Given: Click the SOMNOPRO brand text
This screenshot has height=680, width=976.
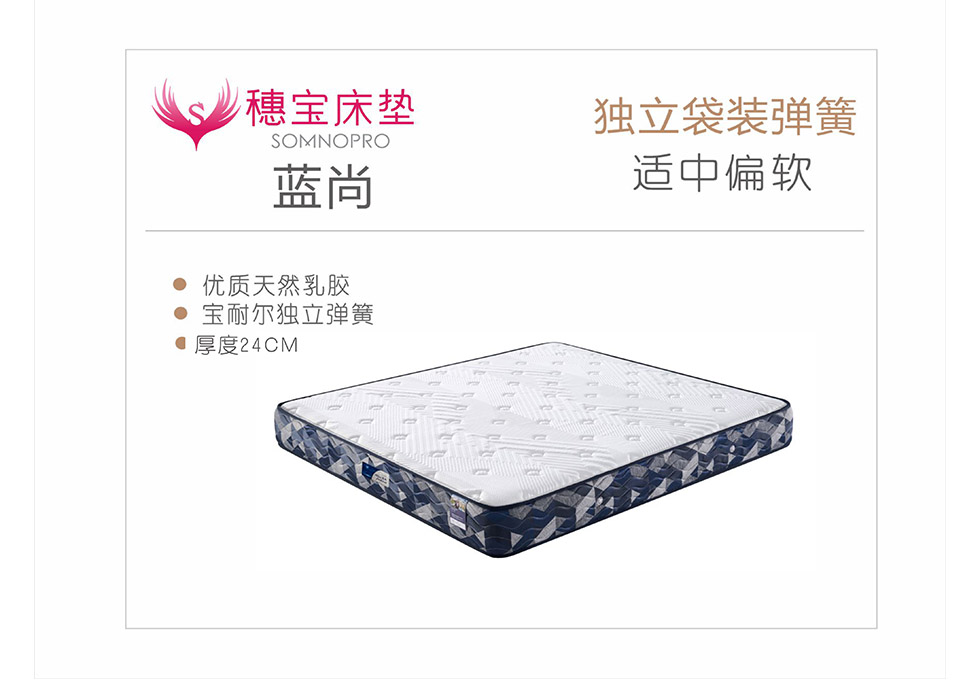Looking at the screenshot, I should 331,141.
